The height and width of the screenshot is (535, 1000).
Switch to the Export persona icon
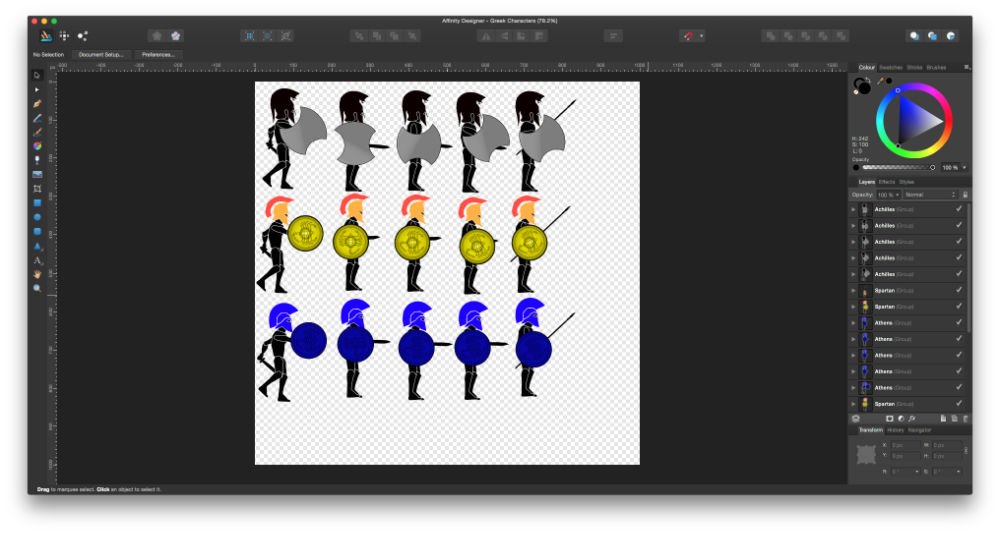(81, 35)
